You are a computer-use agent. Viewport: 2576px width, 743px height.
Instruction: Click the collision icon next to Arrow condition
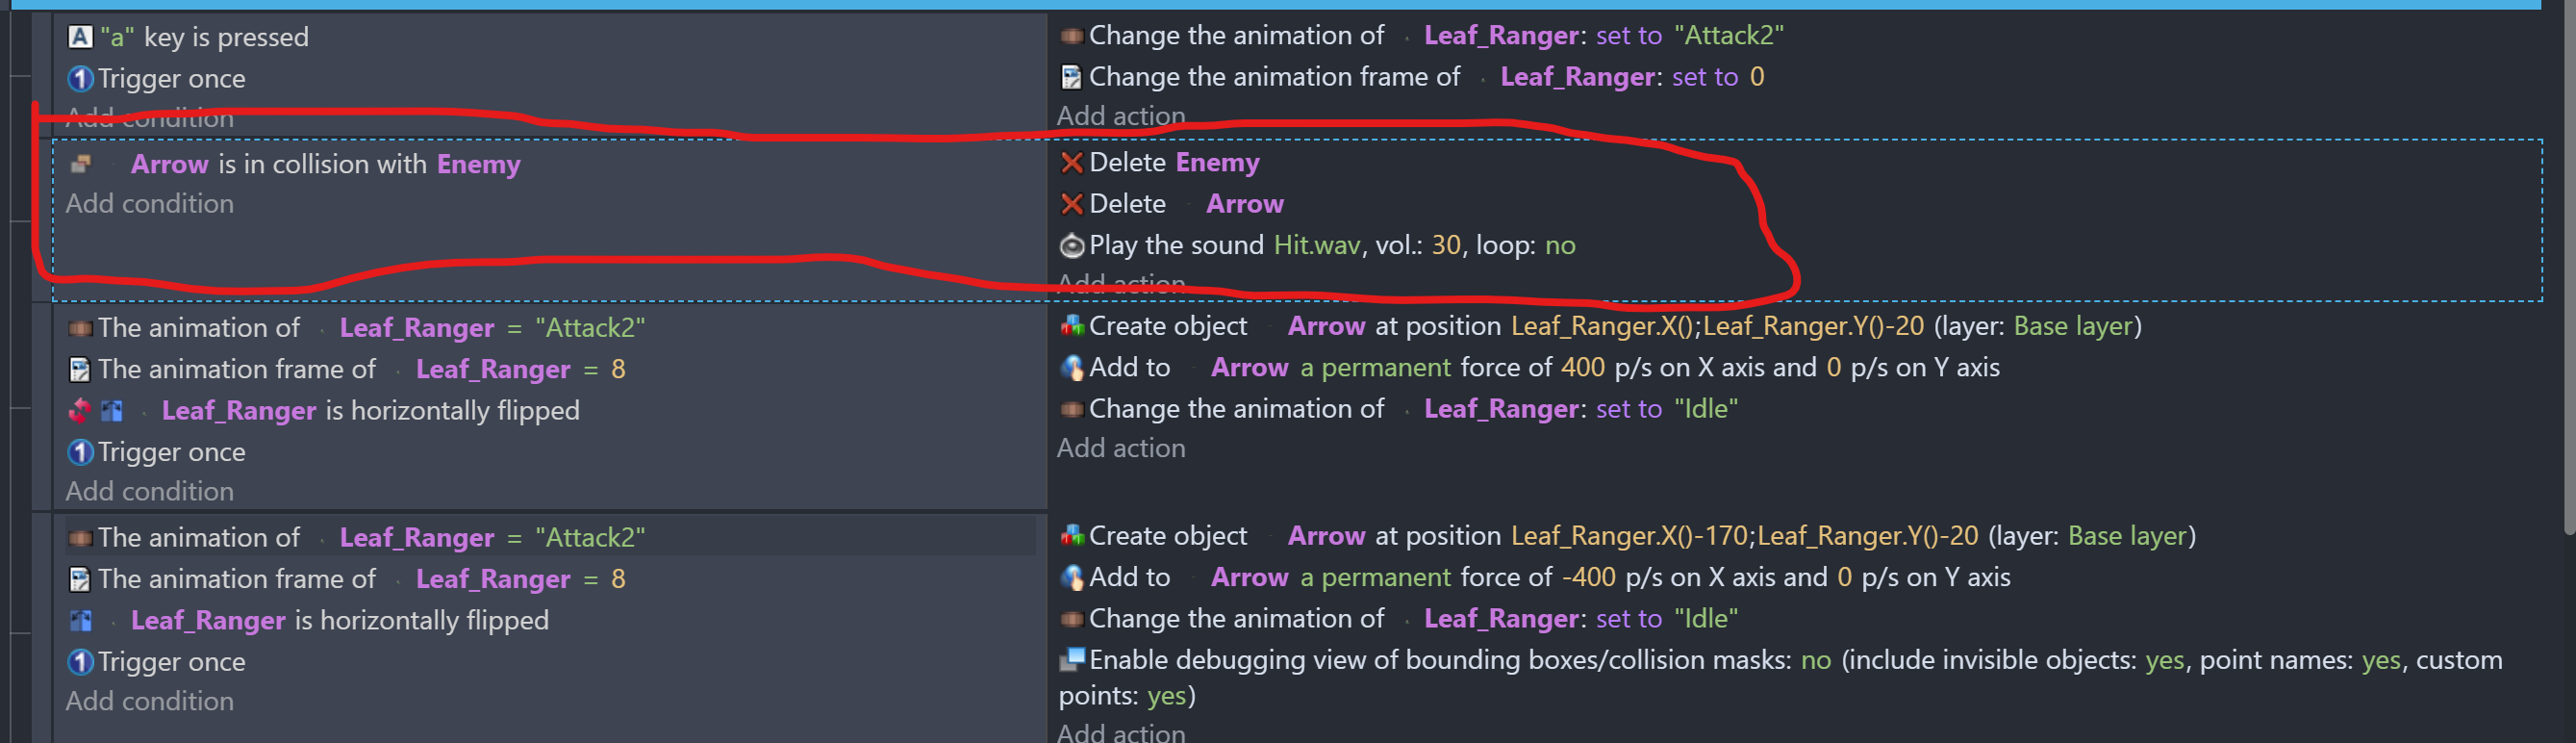click(80, 164)
